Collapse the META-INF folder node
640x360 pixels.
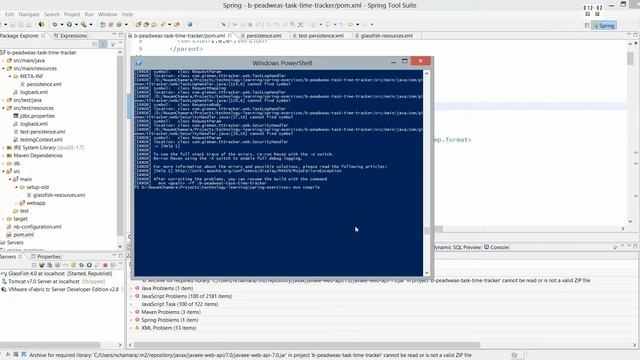tap(10, 76)
